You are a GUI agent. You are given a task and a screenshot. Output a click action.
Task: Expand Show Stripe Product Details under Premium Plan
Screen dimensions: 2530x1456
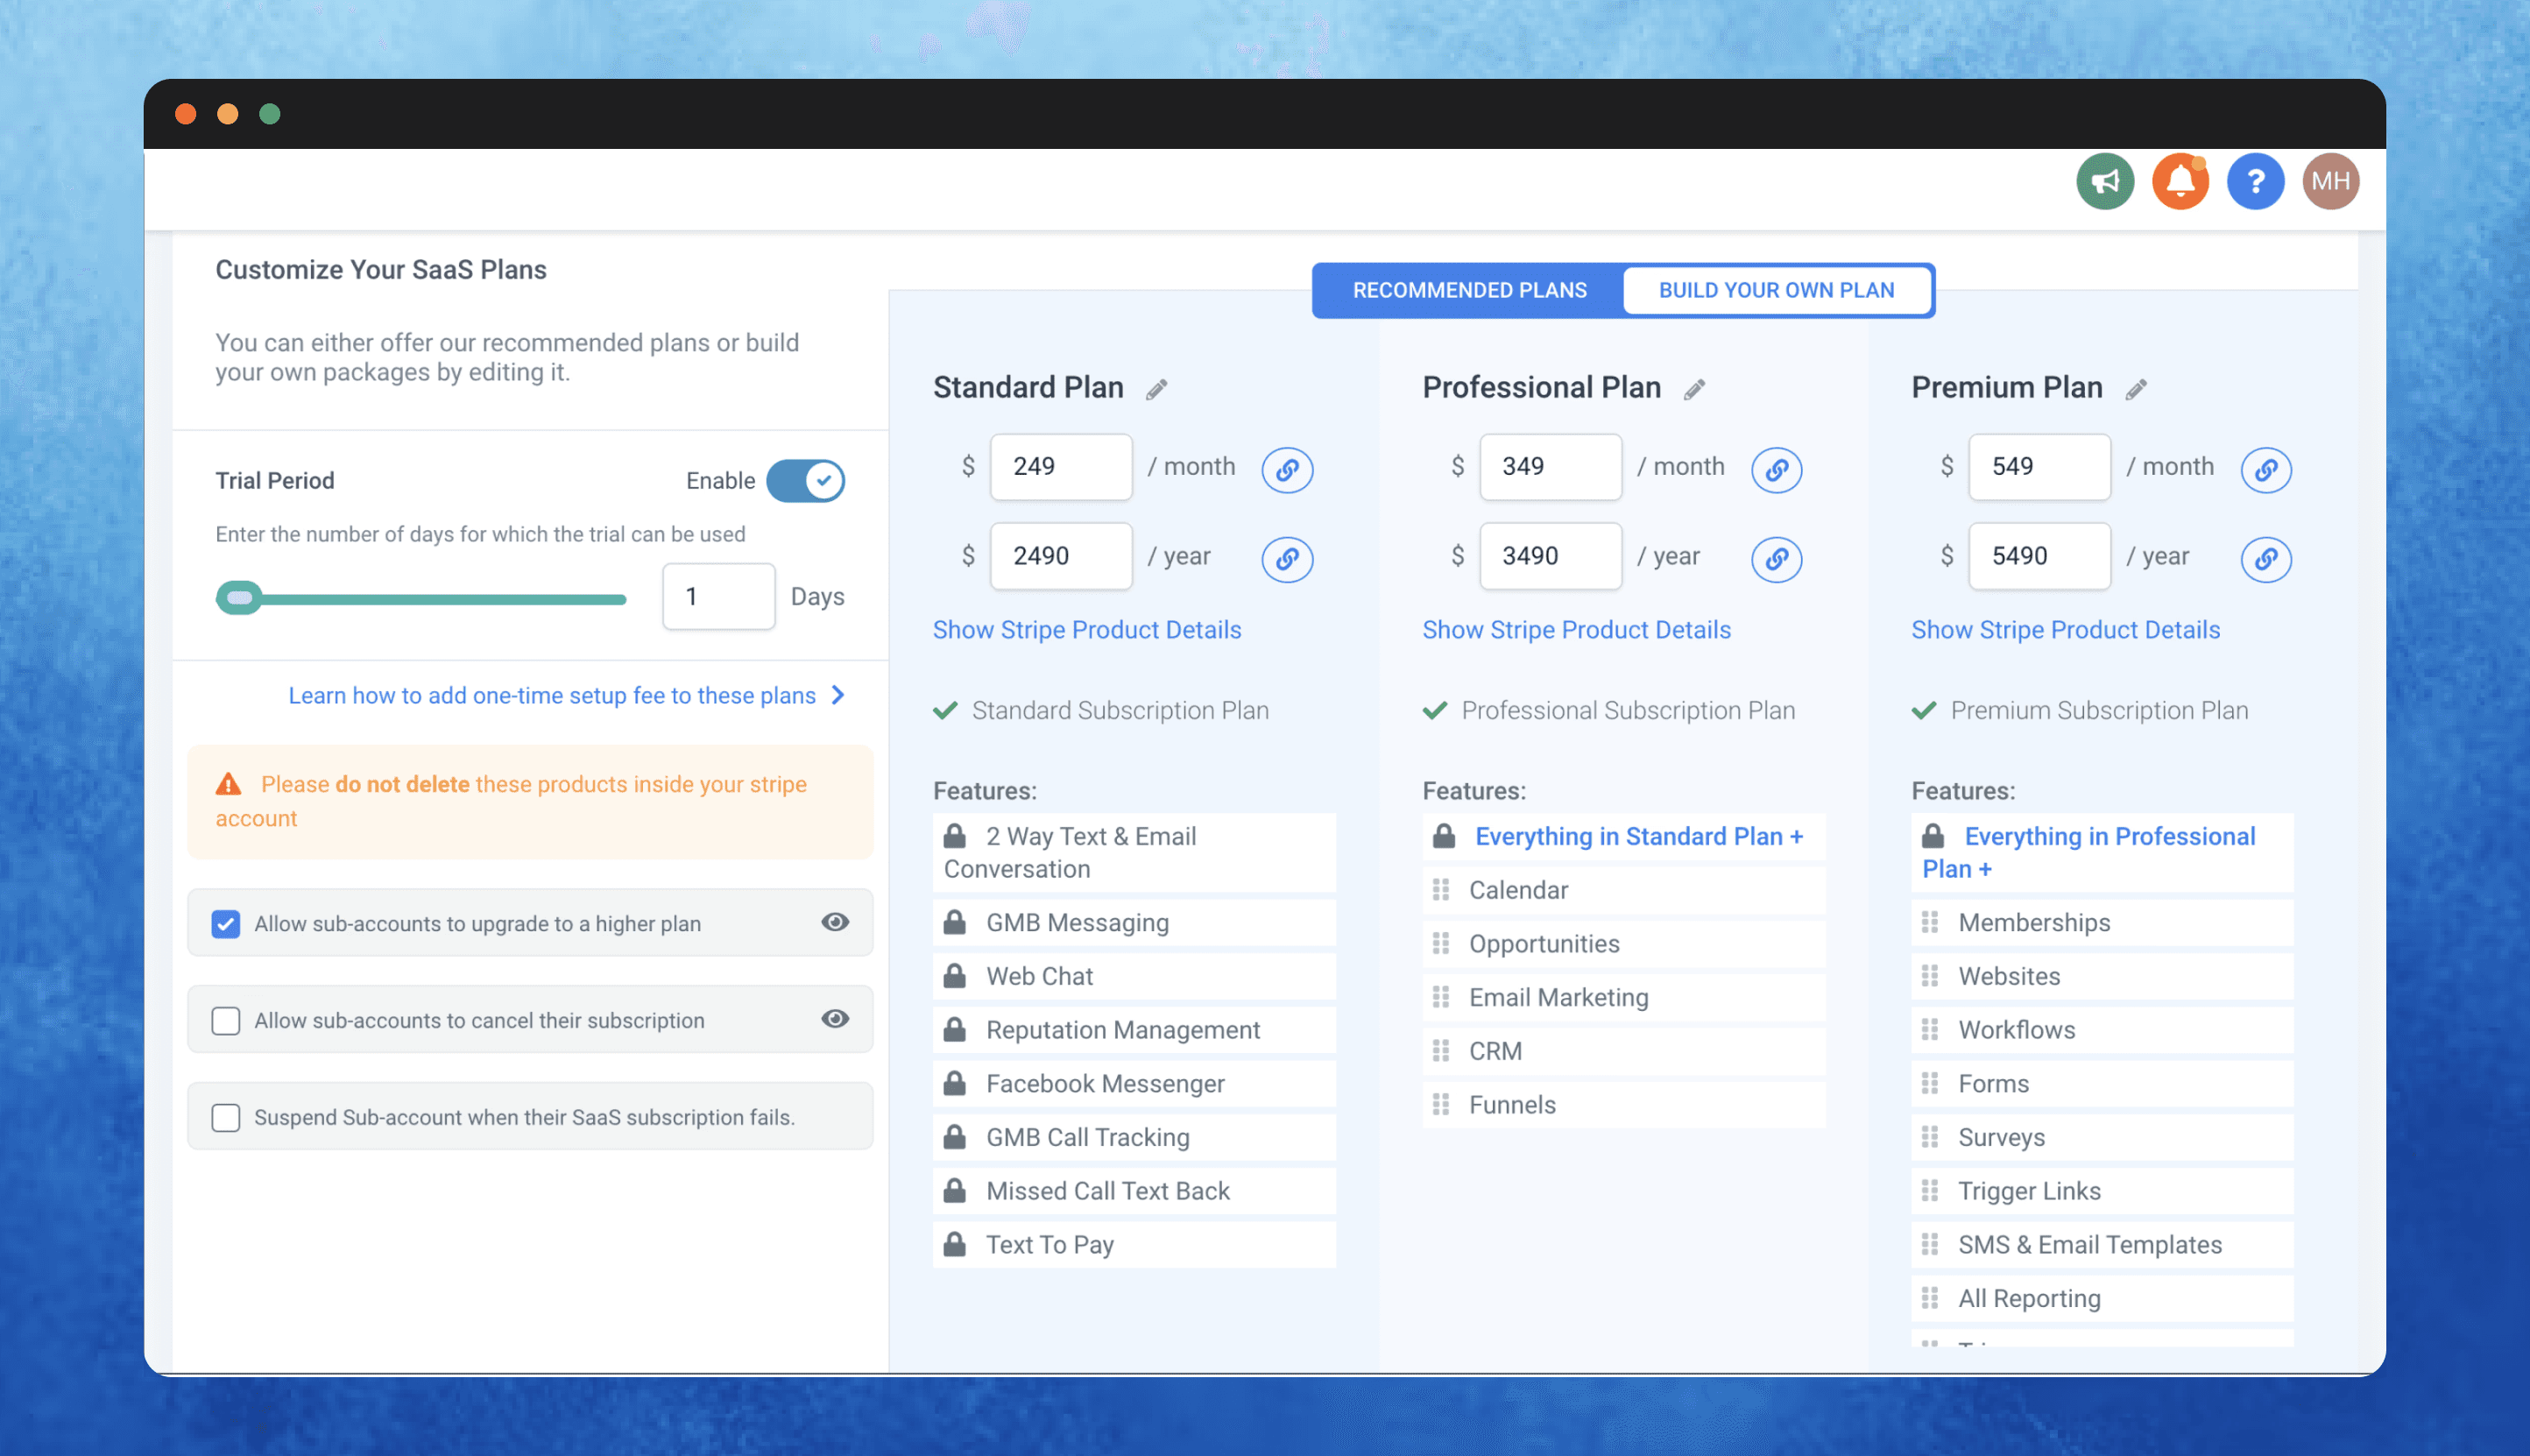(2064, 629)
